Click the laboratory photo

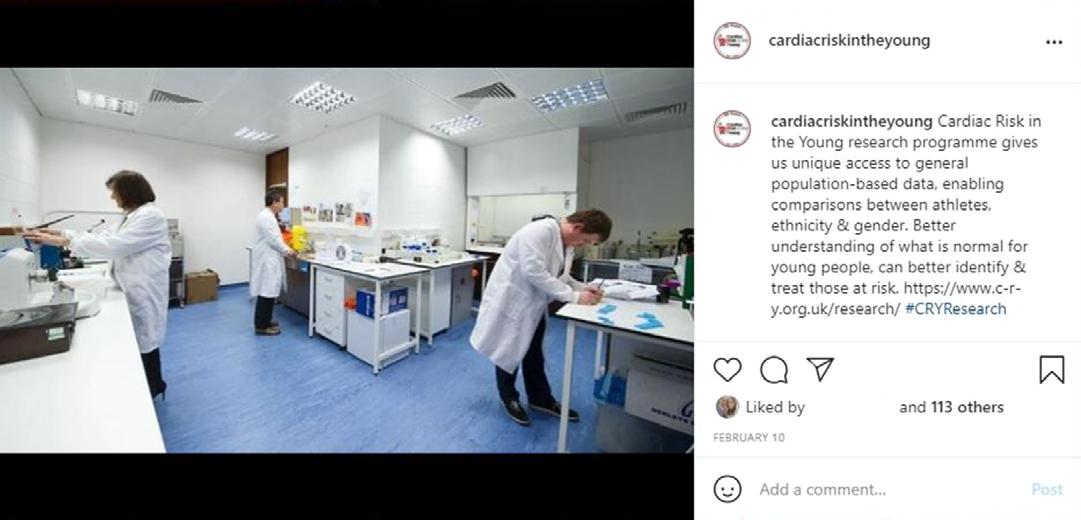(x=347, y=260)
